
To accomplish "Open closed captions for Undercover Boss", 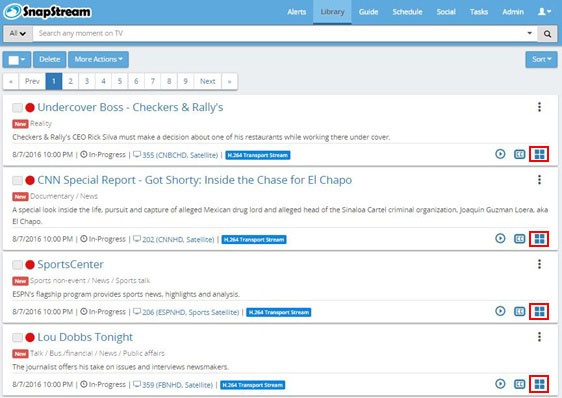I will point(519,154).
